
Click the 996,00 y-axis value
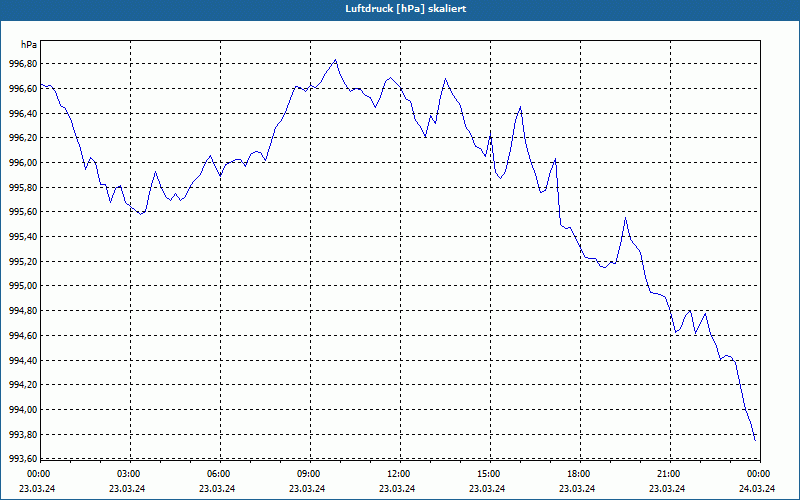click(22, 163)
